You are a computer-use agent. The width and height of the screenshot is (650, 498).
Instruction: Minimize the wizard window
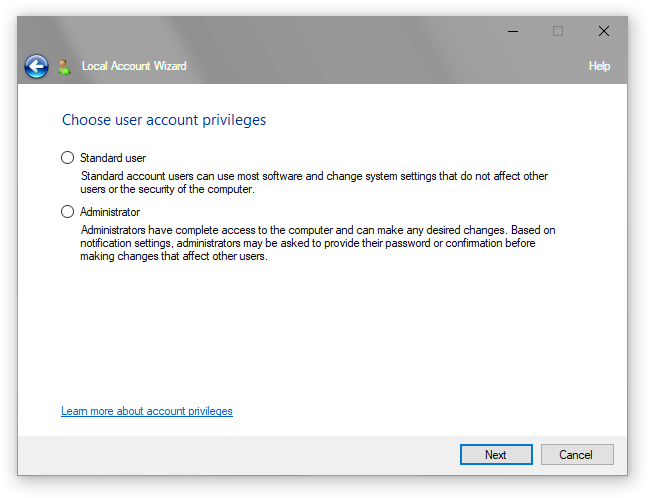(x=512, y=31)
